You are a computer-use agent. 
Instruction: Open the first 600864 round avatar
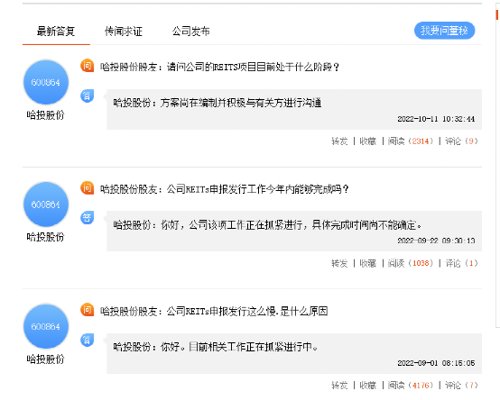pyautogui.click(x=46, y=82)
